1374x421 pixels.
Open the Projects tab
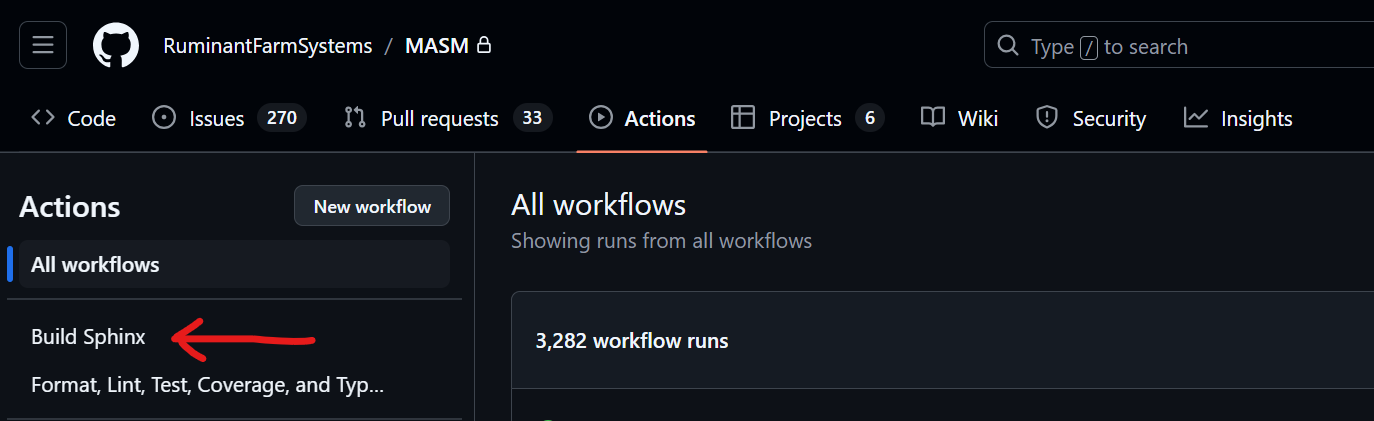click(807, 118)
